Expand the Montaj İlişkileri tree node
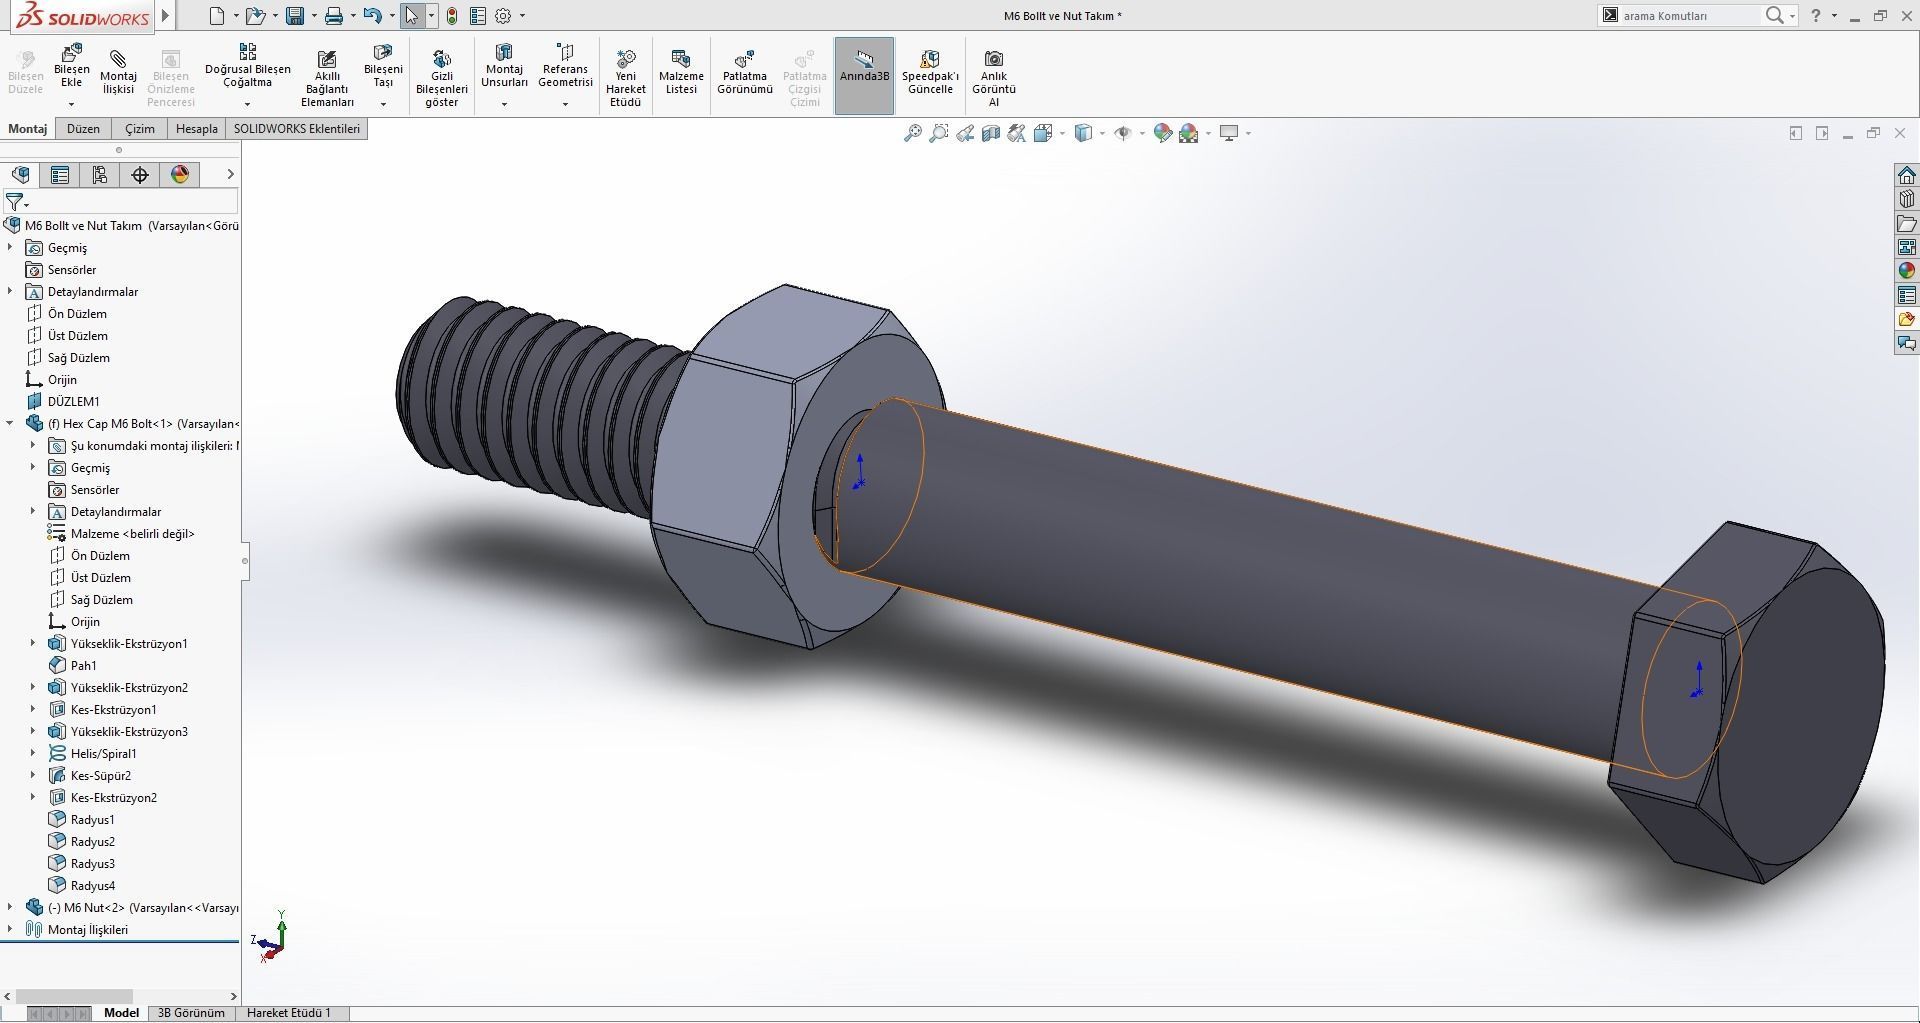The width and height of the screenshot is (1920, 1023). tap(10, 929)
